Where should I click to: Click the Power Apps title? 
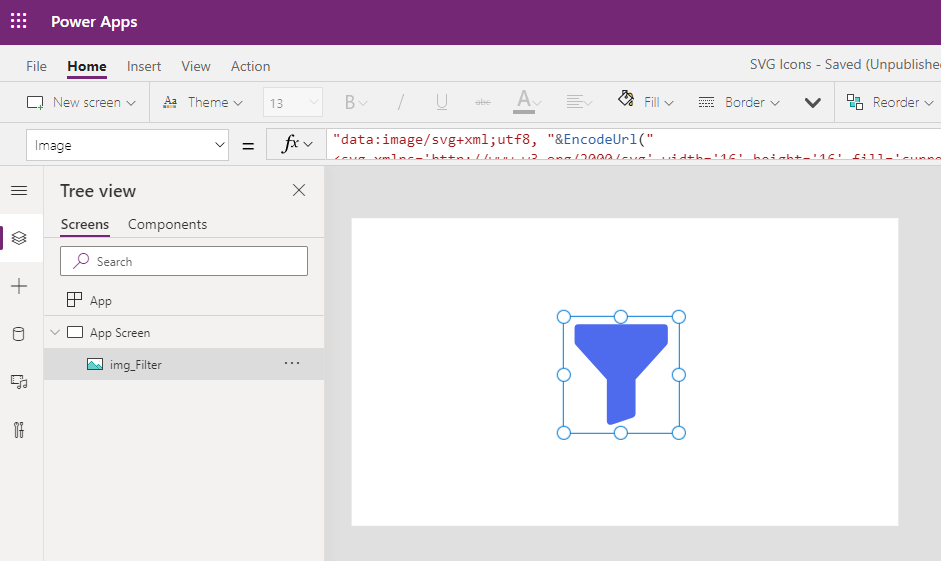94,22
